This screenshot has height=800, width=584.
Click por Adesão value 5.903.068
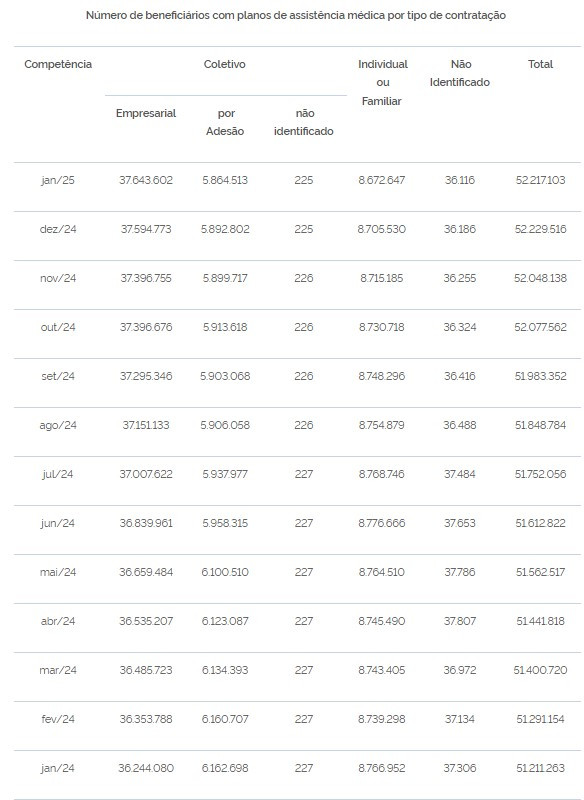pyautogui.click(x=225, y=376)
